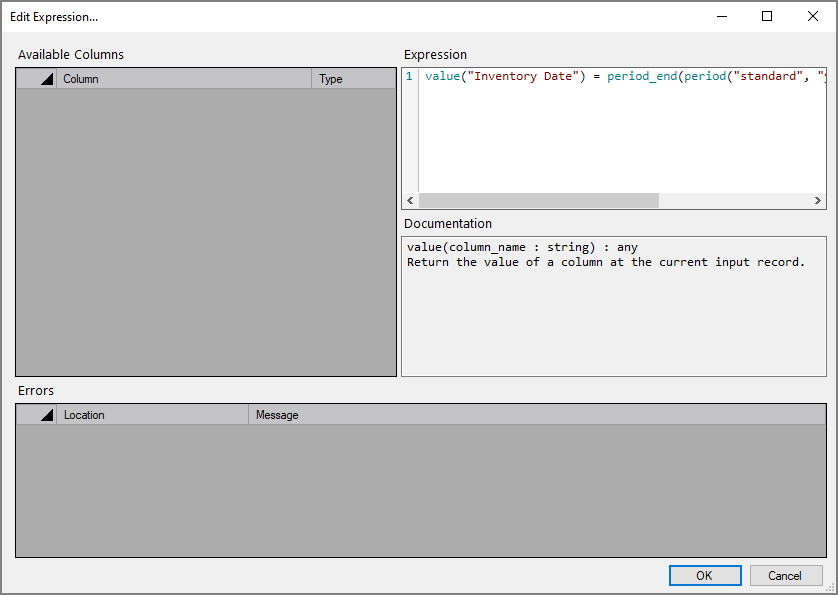838x595 pixels.
Task: Click the minimize icon on the title bar
Action: [x=722, y=16]
